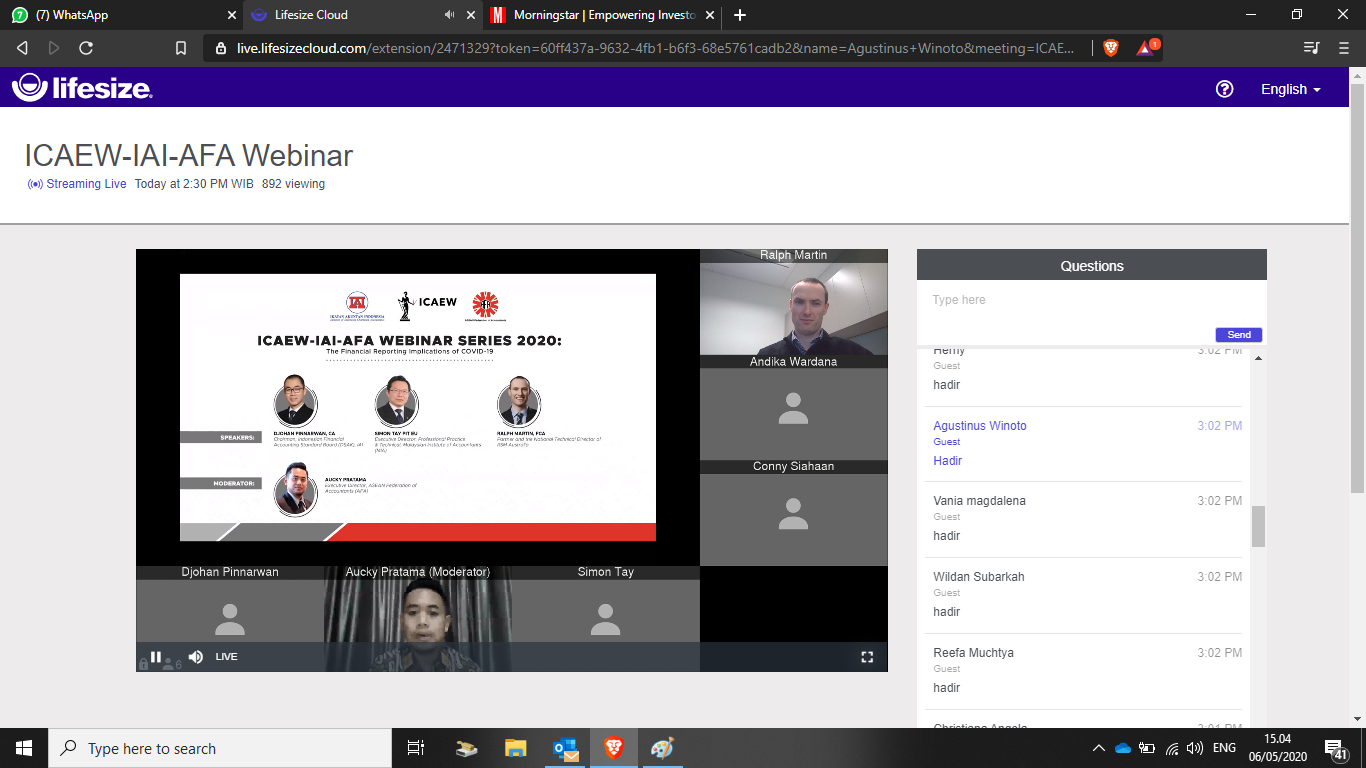The height and width of the screenshot is (768, 1366).
Task: Click the Lifesize logo
Action: pos(82,88)
